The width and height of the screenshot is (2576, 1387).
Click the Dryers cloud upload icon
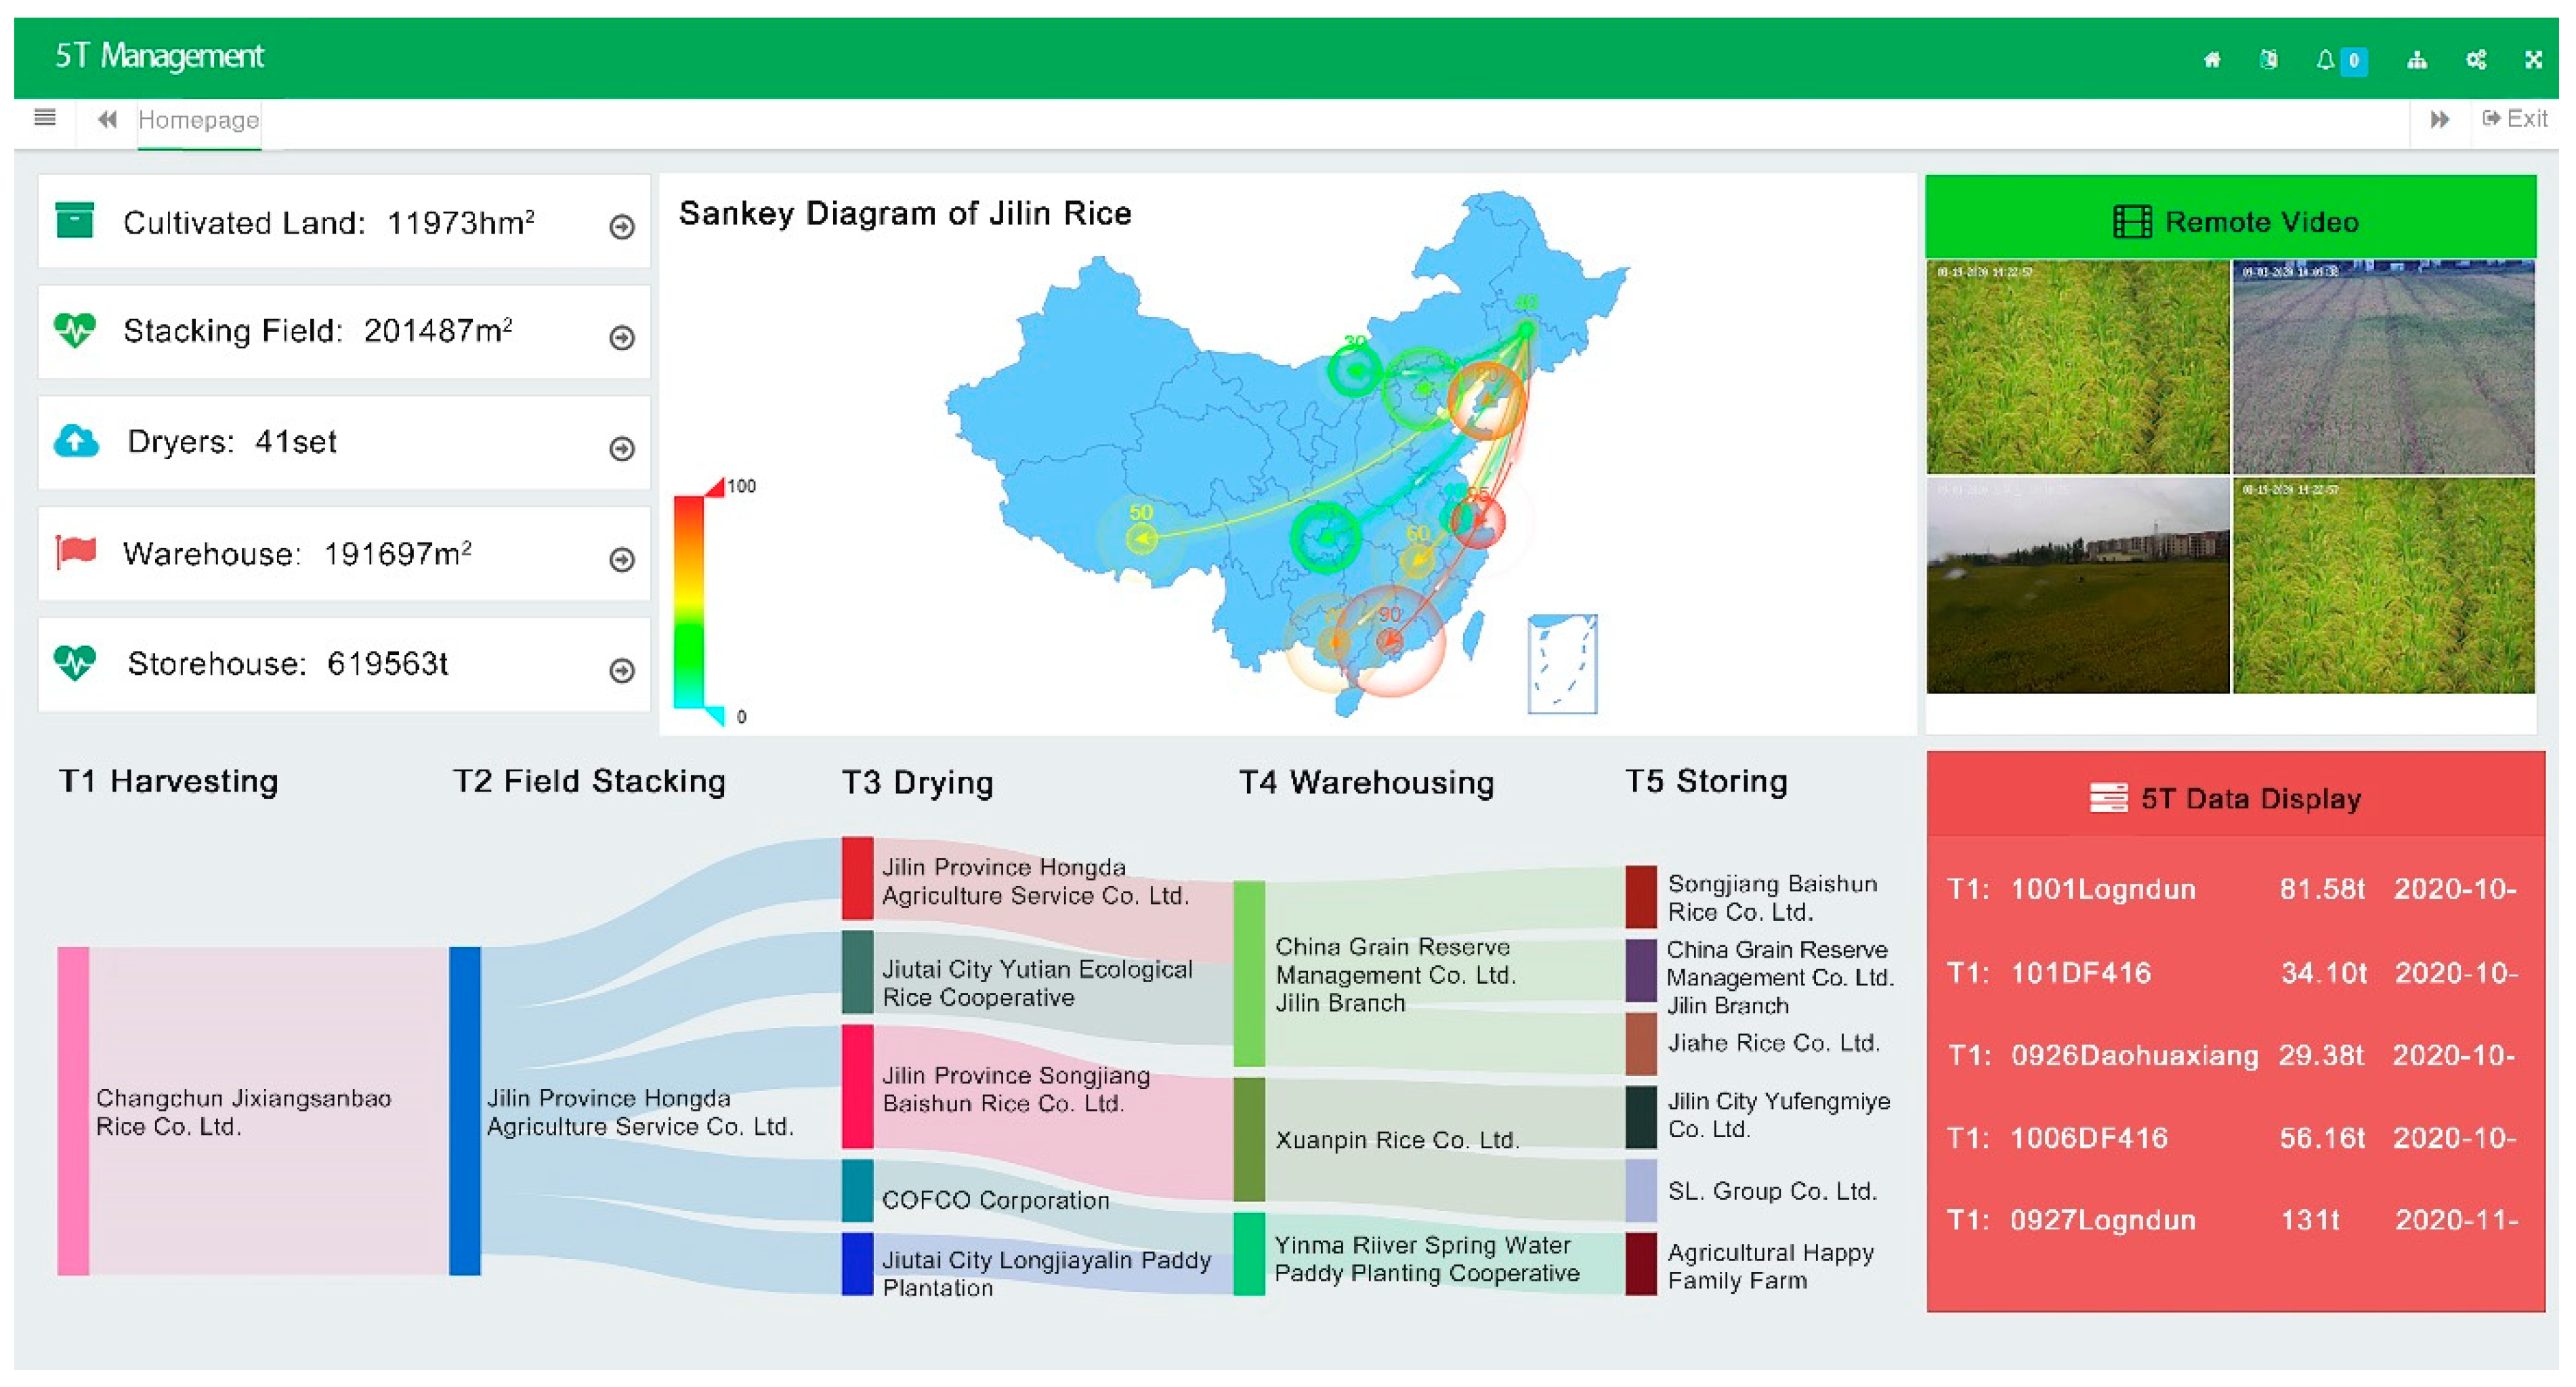click(x=76, y=440)
